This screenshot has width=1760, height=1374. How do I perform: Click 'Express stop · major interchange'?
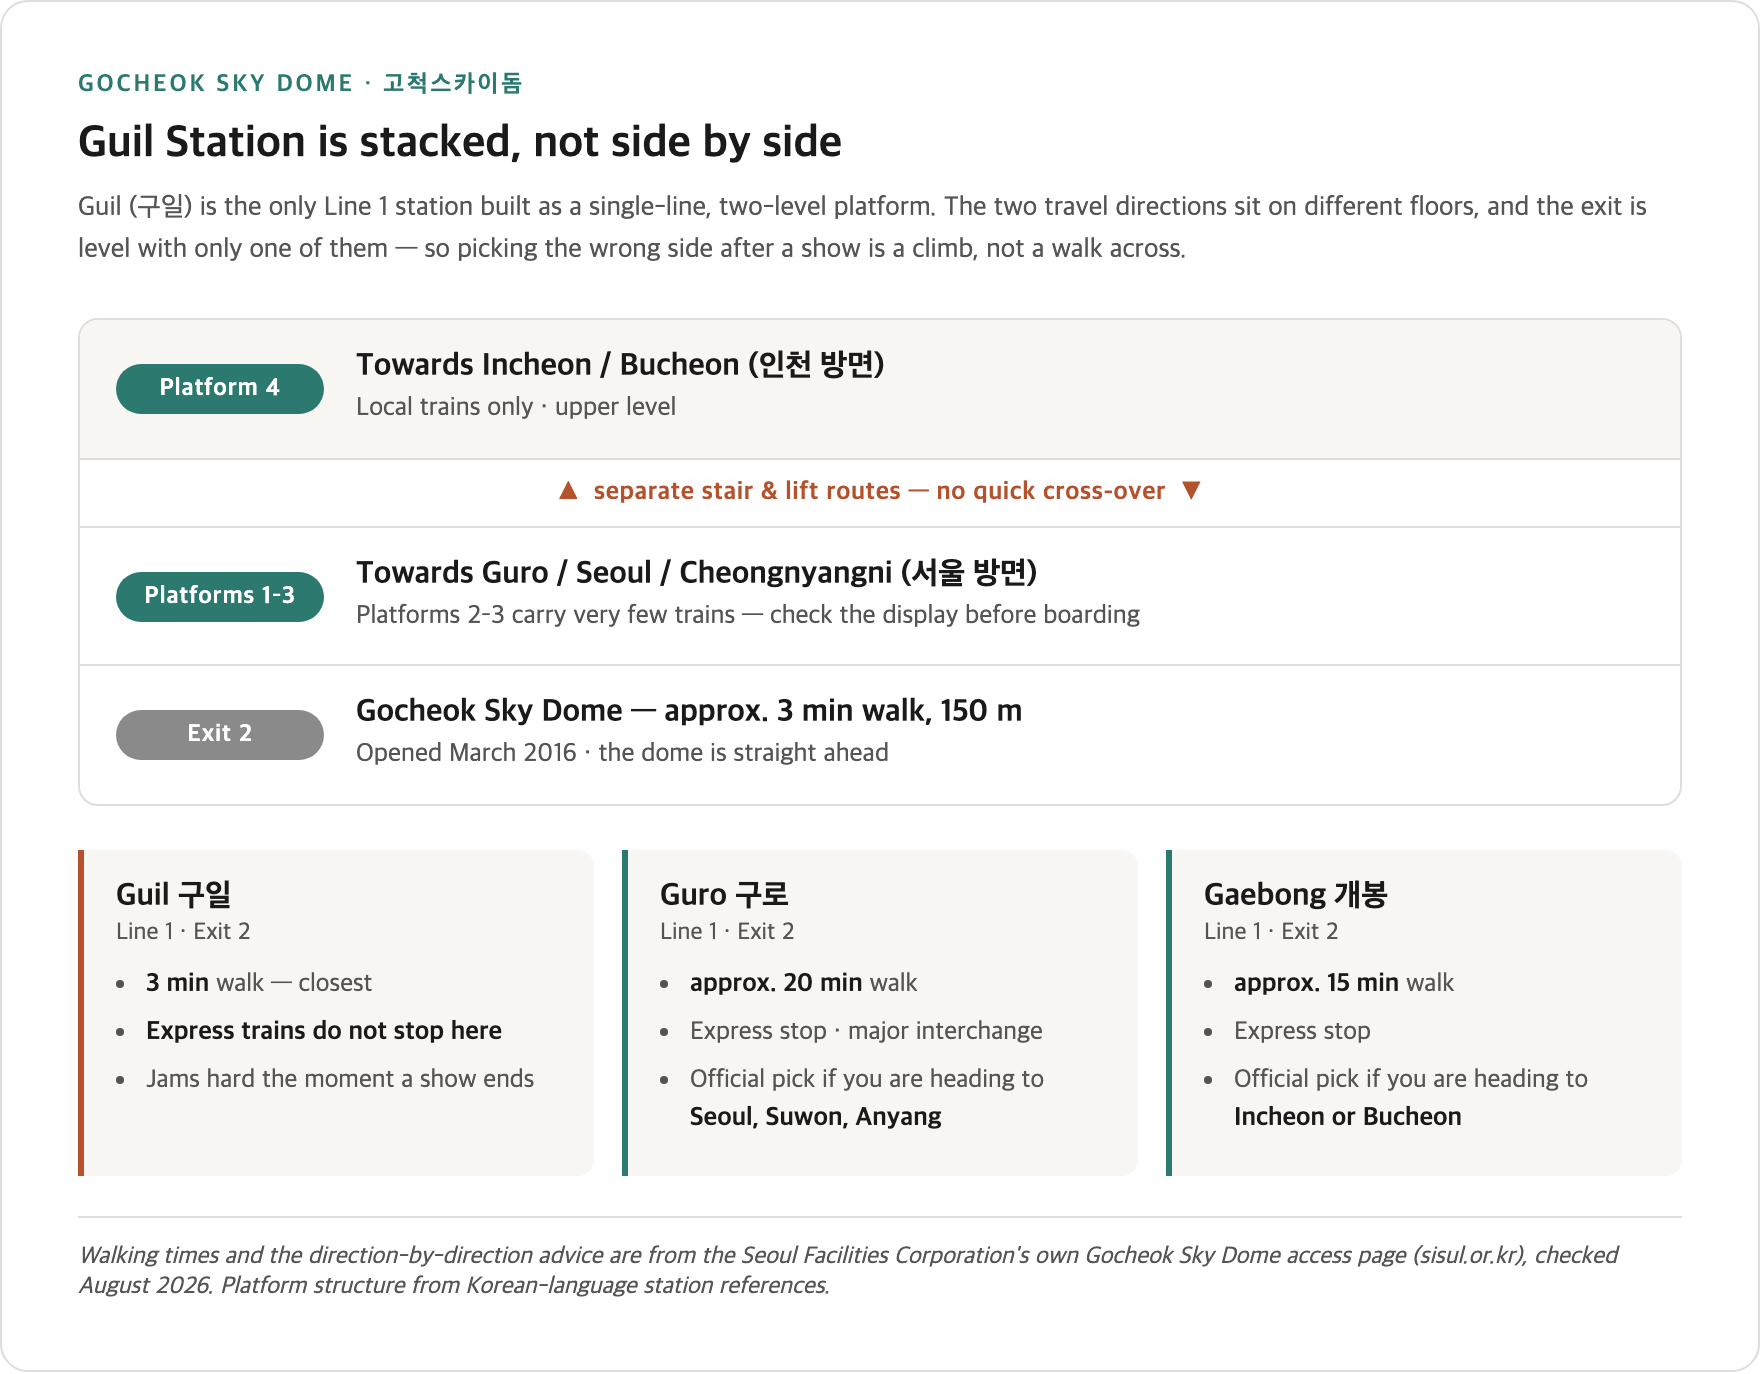click(866, 1031)
